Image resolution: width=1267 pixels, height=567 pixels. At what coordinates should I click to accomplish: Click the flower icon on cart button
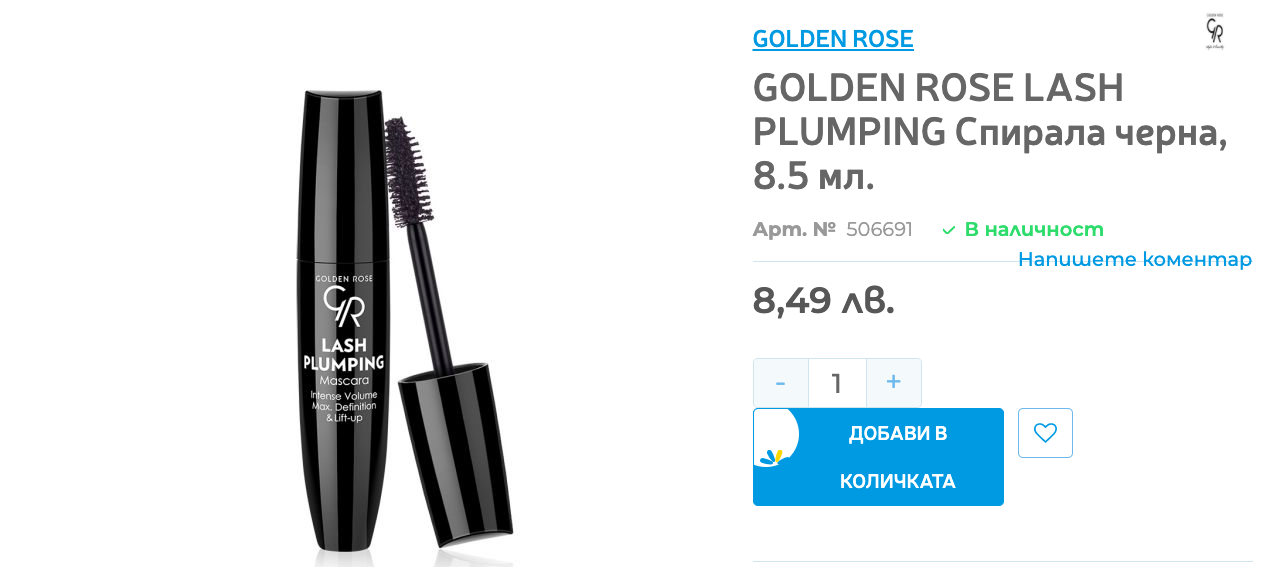pos(771,457)
